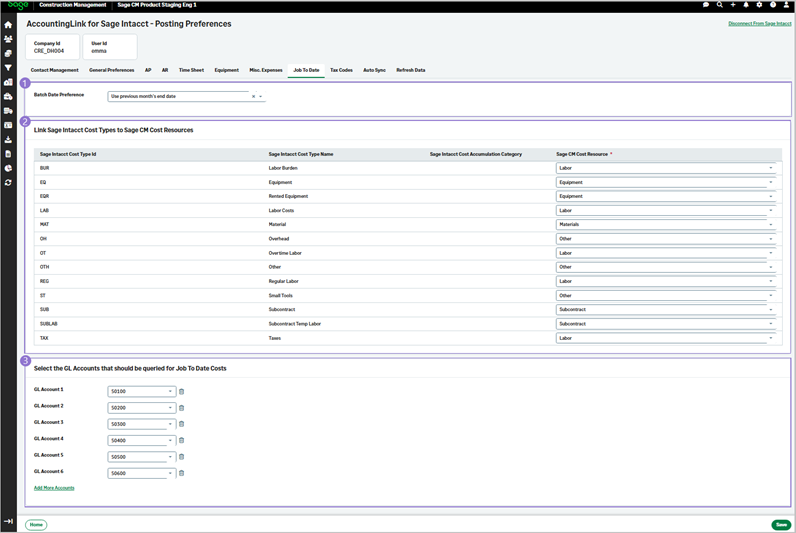This screenshot has width=796, height=533.
Task: Open the contacts people icon in sidebar
Action: pyautogui.click(x=8, y=39)
